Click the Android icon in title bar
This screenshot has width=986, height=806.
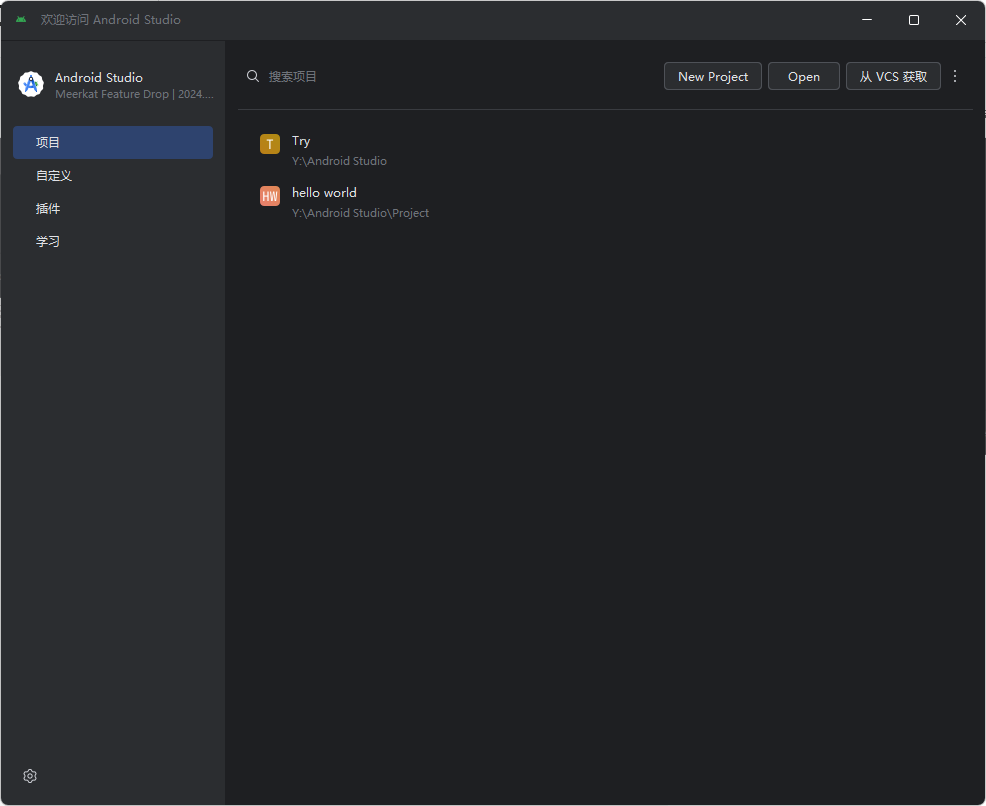pos(21,19)
